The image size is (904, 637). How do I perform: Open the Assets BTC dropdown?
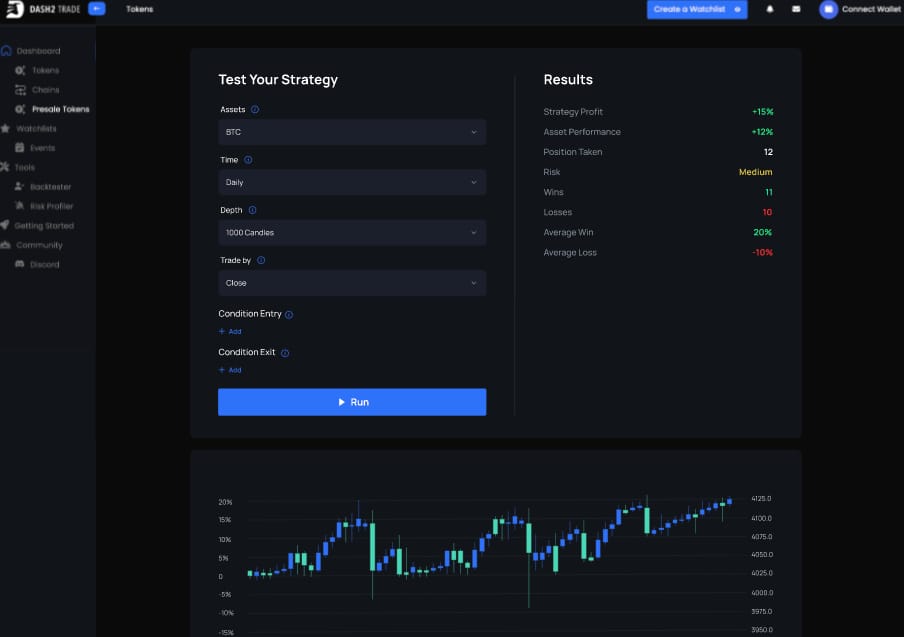click(352, 132)
